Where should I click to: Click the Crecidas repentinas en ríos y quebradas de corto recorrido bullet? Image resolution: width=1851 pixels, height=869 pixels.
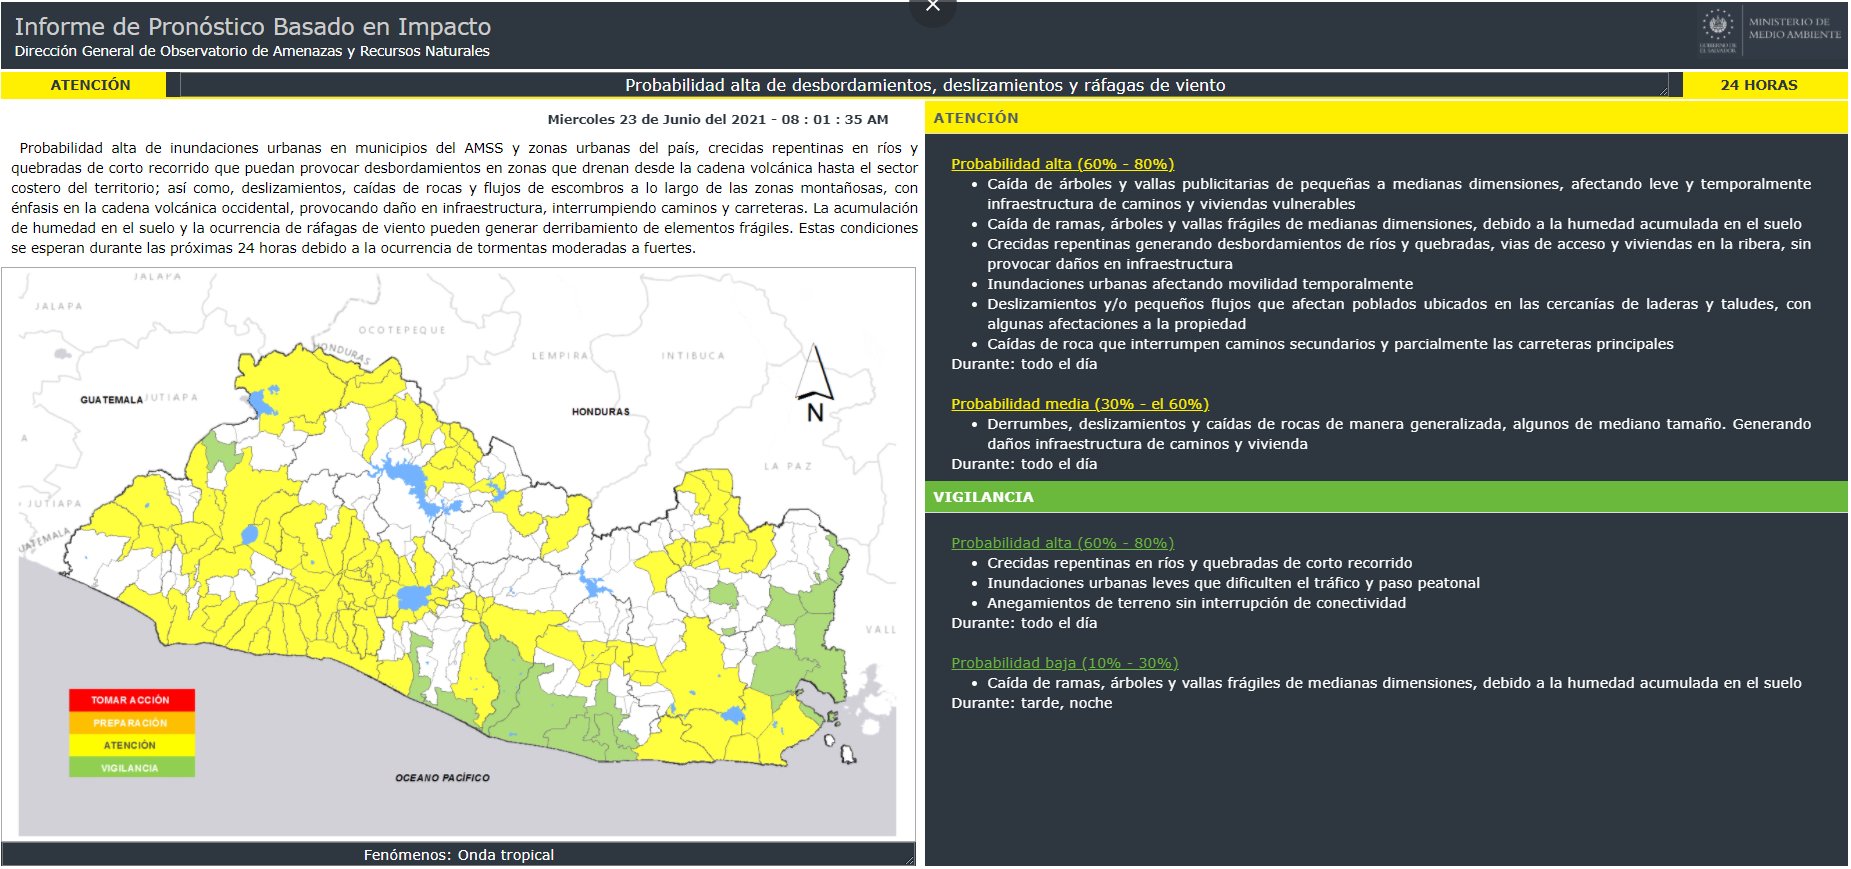(x=1200, y=563)
